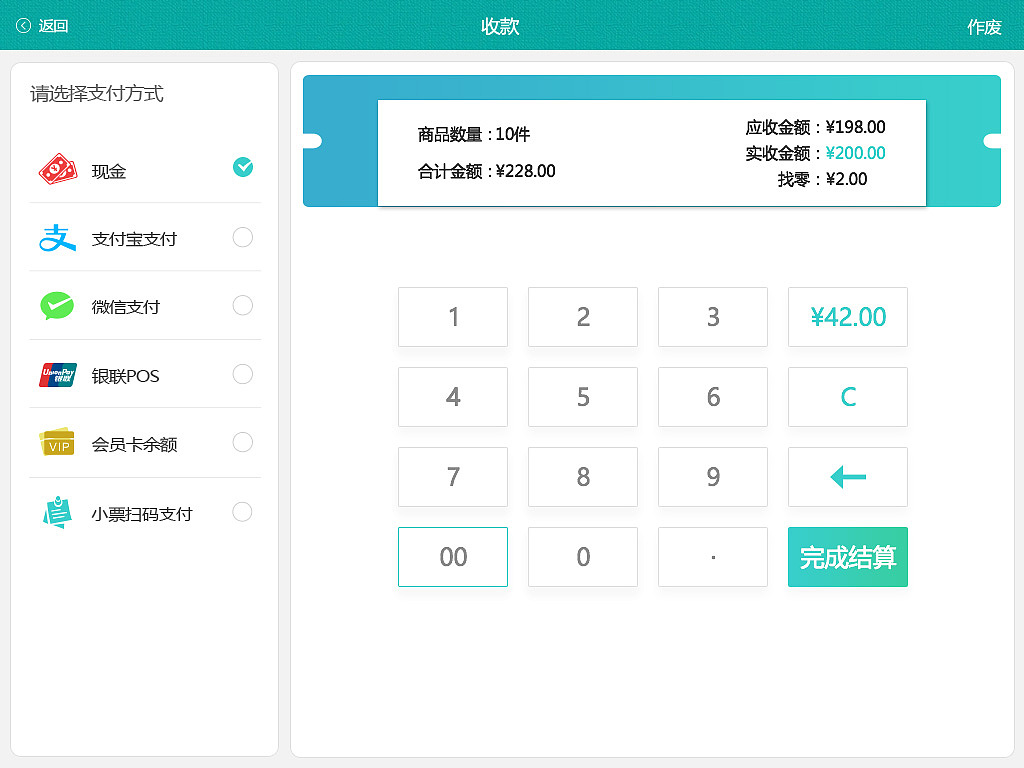Click the back arrow icon beside 返回
This screenshot has width=1024, height=768.
(x=24, y=25)
